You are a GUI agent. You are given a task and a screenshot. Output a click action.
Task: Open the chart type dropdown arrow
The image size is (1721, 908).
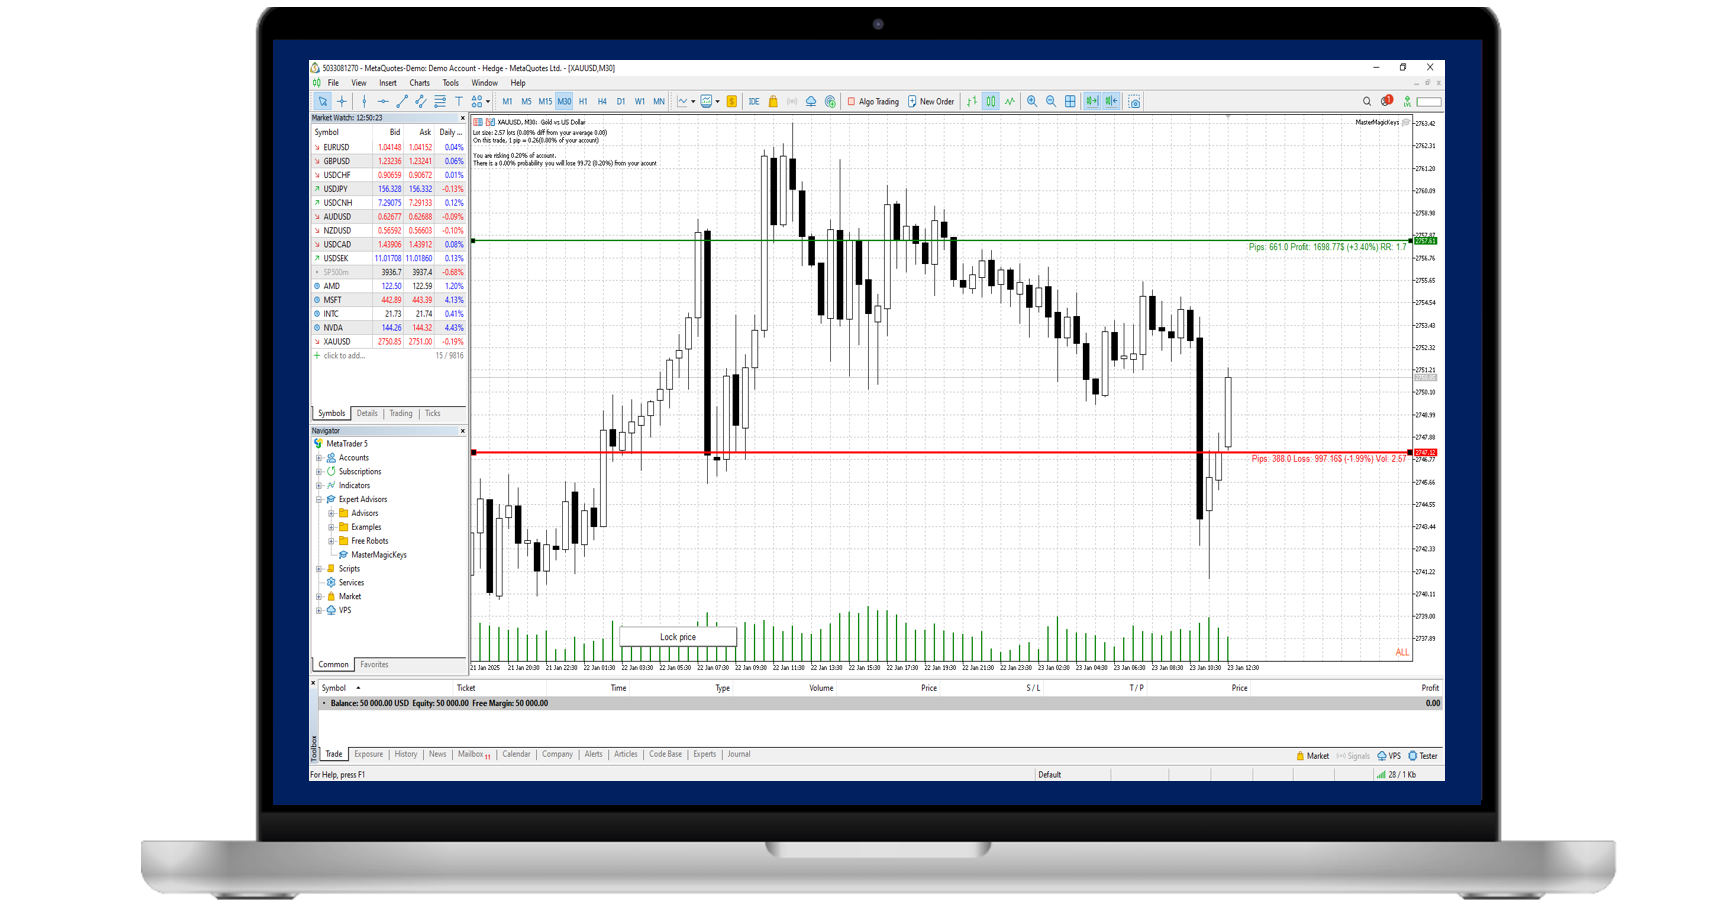(x=693, y=101)
